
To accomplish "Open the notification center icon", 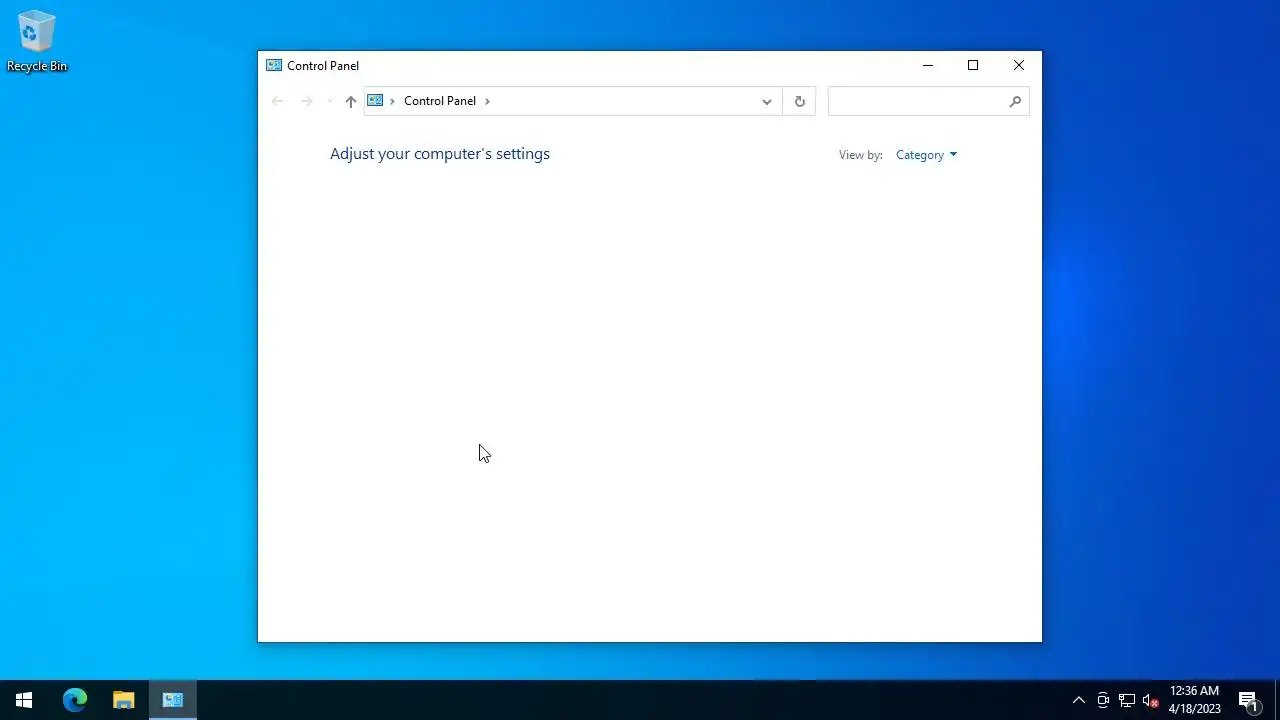I will (x=1248, y=700).
